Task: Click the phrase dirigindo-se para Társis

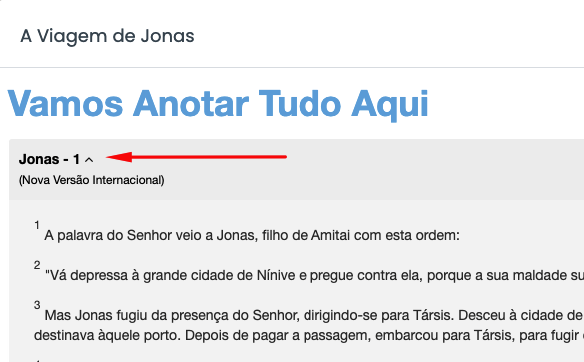Action: [x=378, y=315]
